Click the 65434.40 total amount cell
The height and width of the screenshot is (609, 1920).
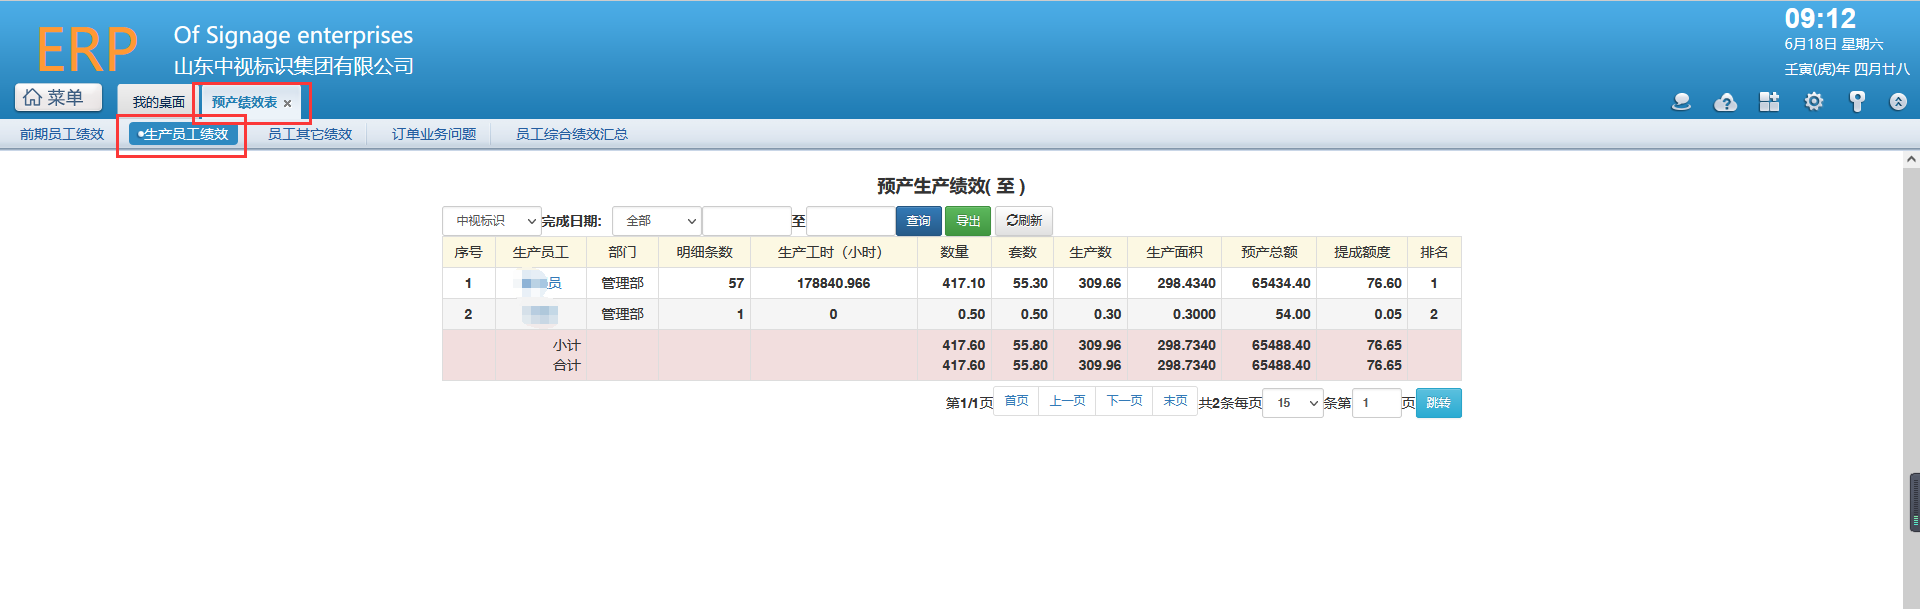(1269, 283)
